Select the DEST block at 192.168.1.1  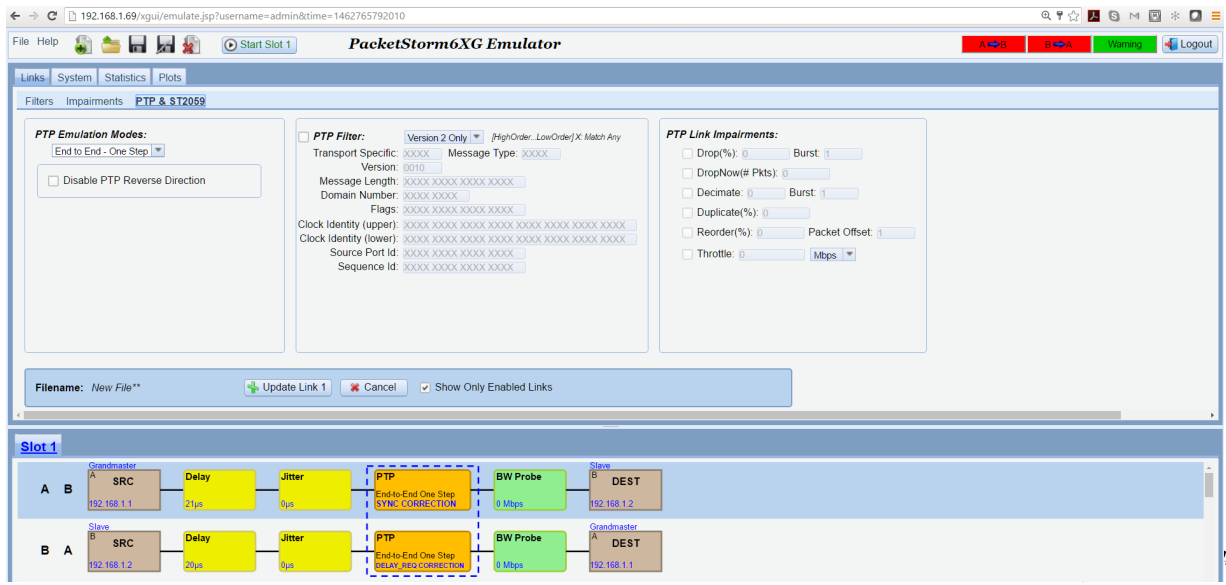click(626, 551)
